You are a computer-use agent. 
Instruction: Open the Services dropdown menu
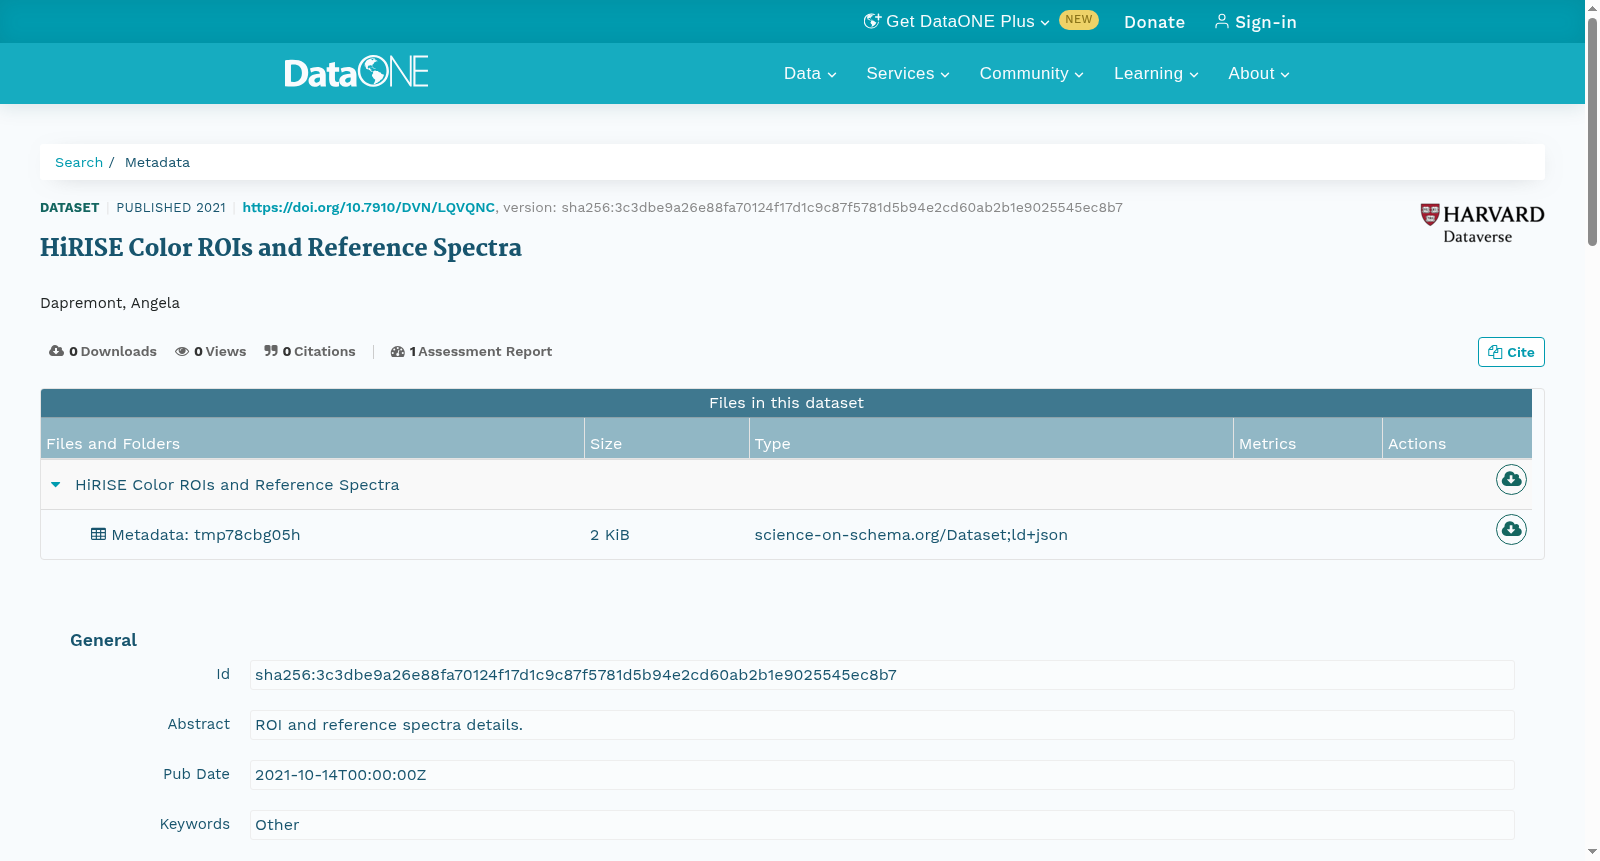908,73
